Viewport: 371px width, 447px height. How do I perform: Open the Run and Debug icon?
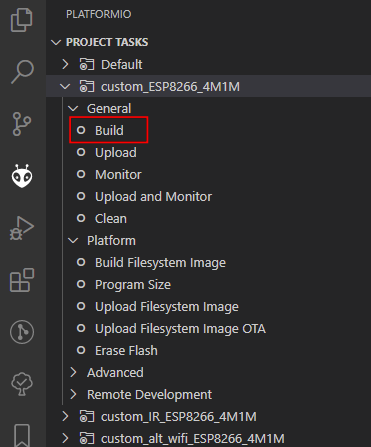point(22,228)
